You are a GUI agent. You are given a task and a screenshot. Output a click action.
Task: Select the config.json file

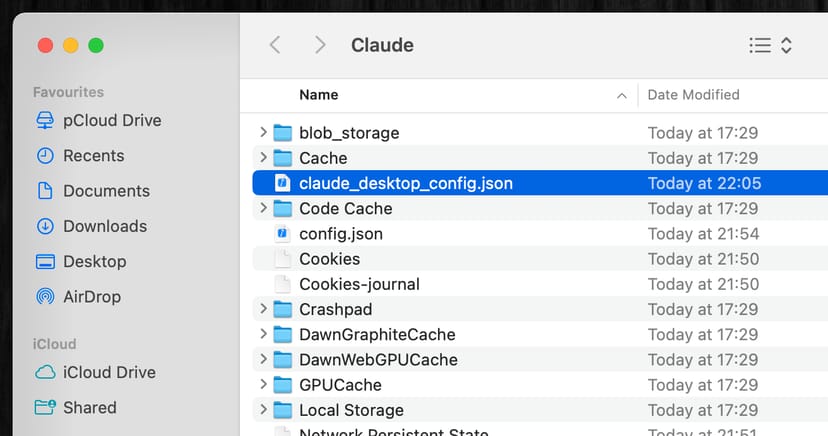click(x=340, y=234)
